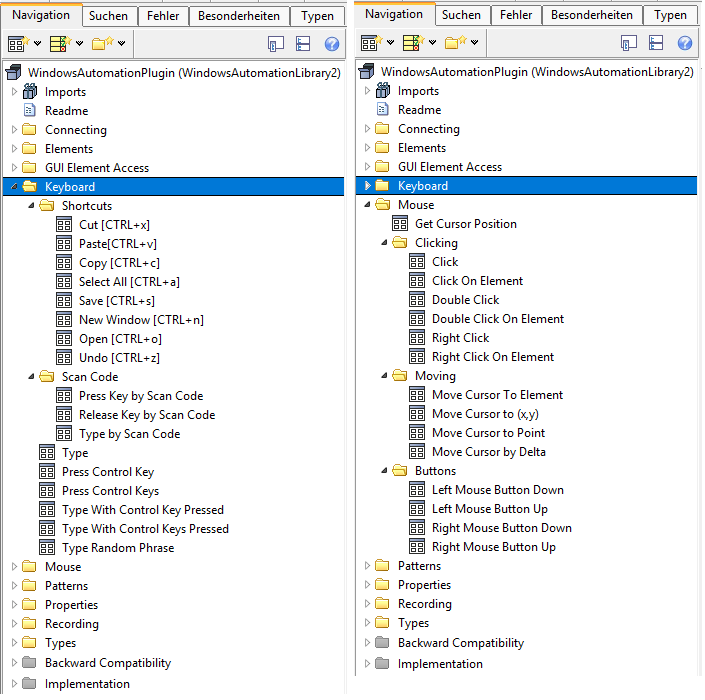Select Backward Compatibility folder in left panel
Viewport: 705px width, 700px height.
coord(107,663)
